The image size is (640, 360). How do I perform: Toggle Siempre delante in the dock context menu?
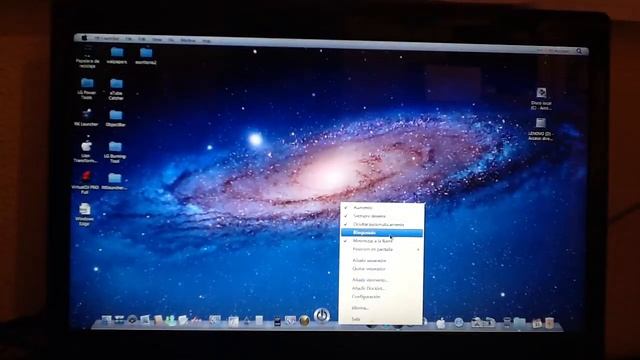(369, 216)
